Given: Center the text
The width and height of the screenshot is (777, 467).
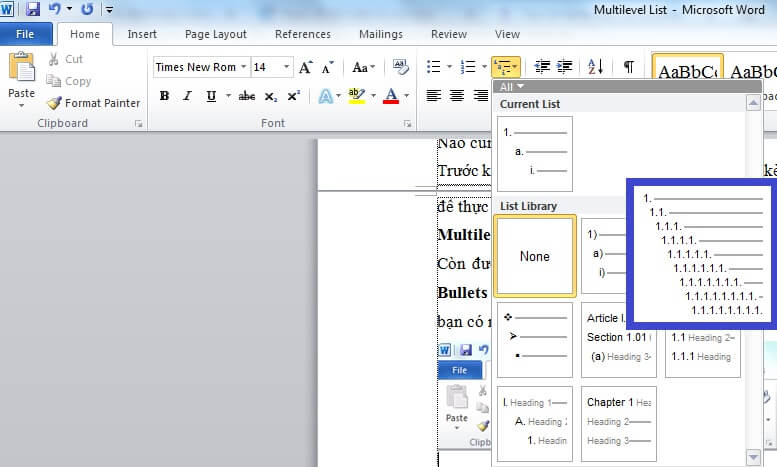Looking at the screenshot, I should point(457,95).
